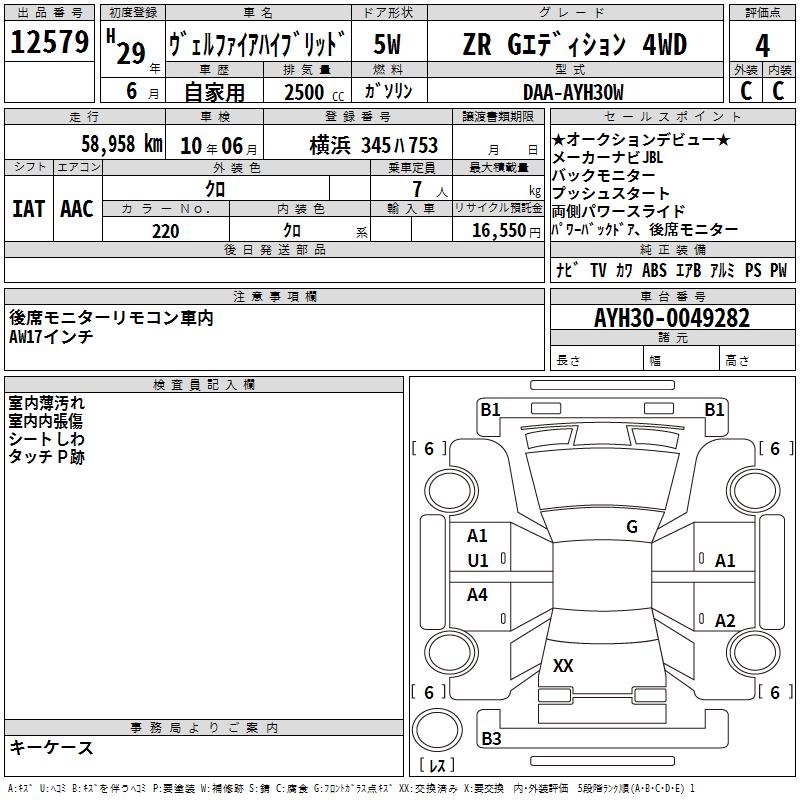Click the door shape value 5W
This screenshot has height=800, width=800.
point(387,44)
